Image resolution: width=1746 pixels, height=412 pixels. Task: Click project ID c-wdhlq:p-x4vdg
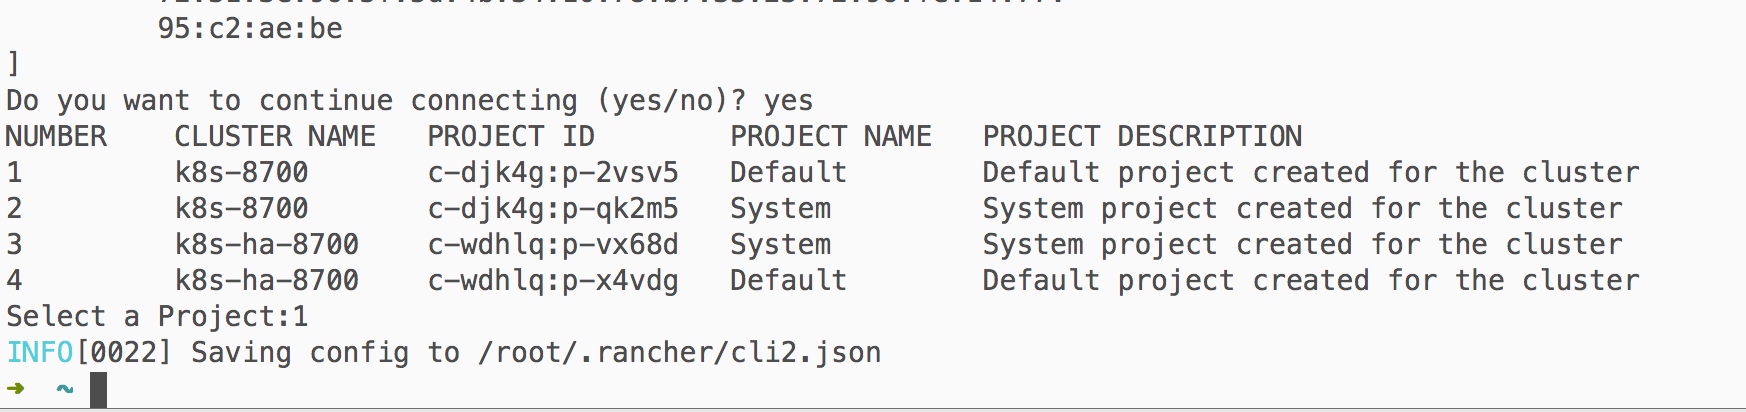pyautogui.click(x=553, y=281)
